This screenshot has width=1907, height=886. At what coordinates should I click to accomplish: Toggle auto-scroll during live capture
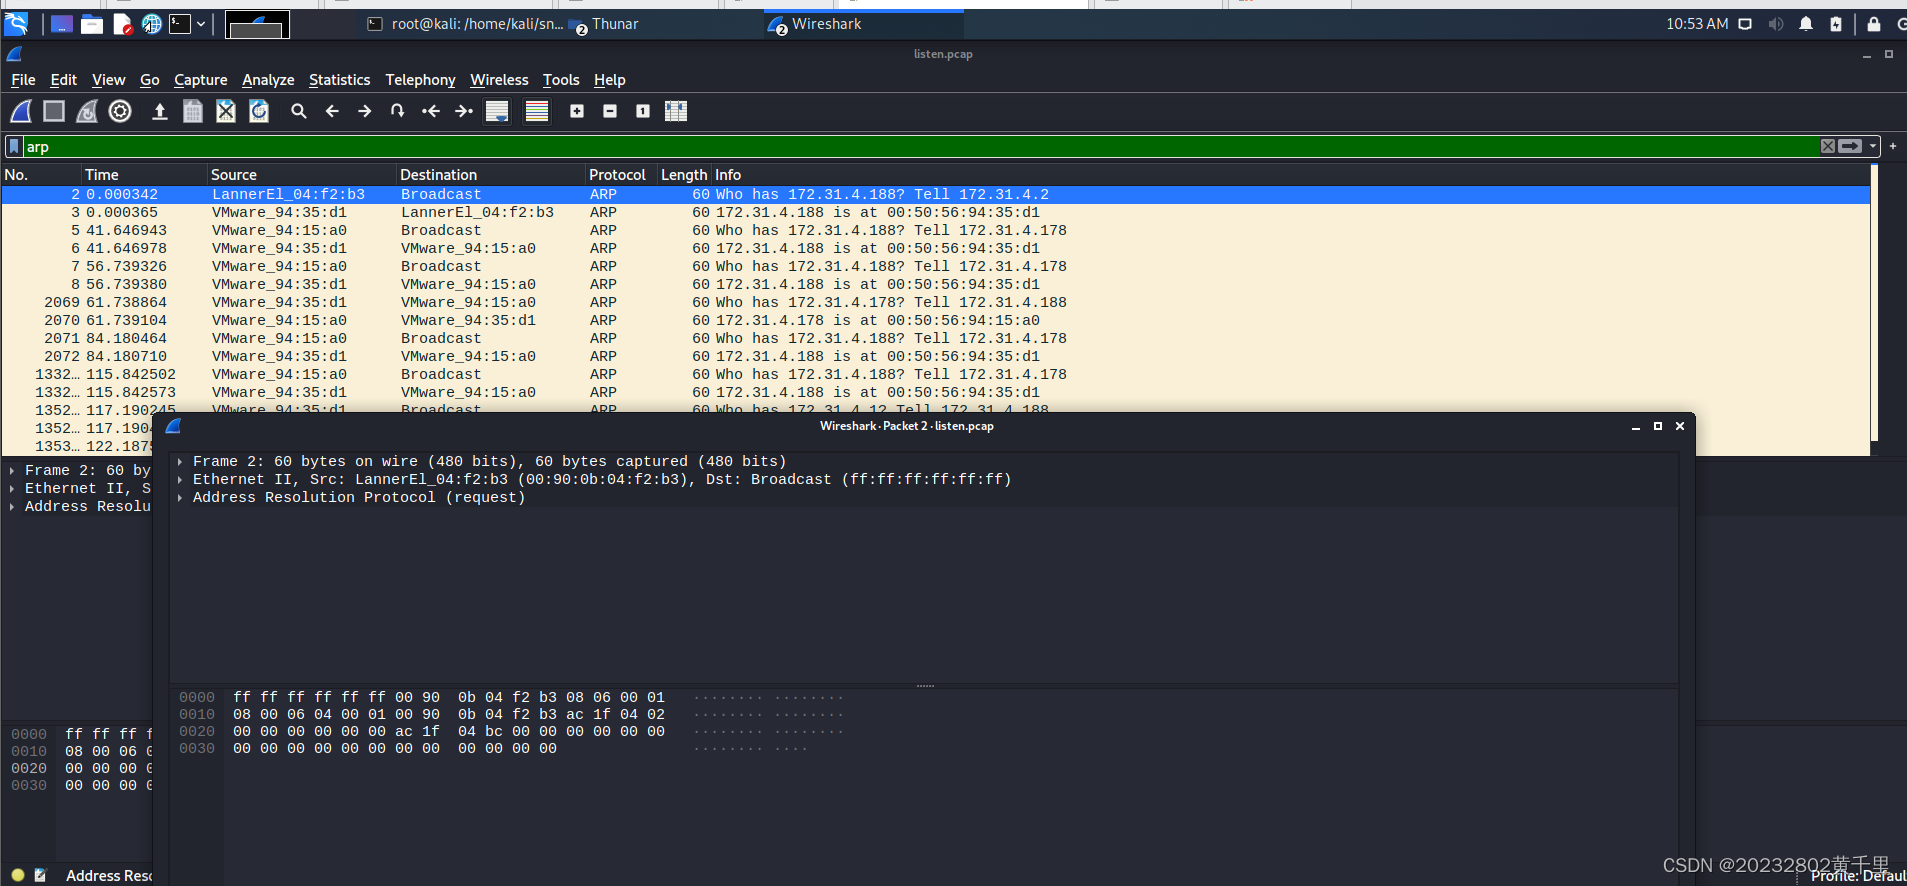coord(497,111)
